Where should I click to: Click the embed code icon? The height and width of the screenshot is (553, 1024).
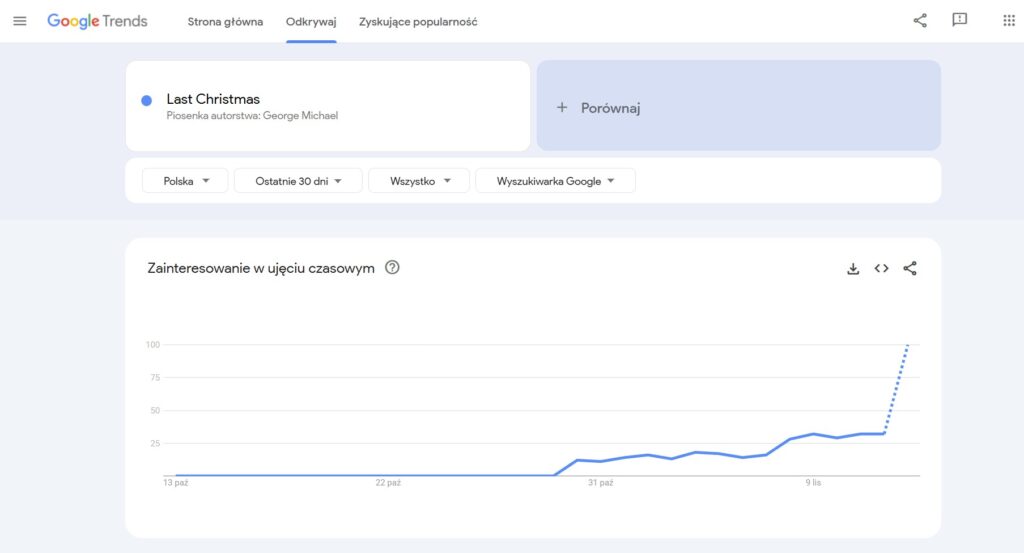tap(881, 268)
